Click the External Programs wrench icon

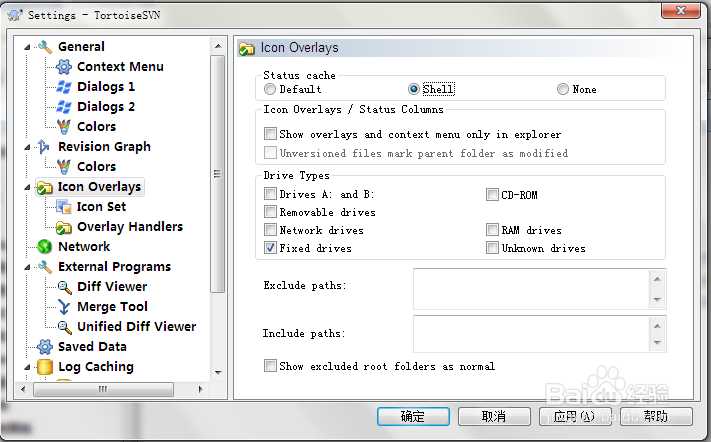[45, 267]
